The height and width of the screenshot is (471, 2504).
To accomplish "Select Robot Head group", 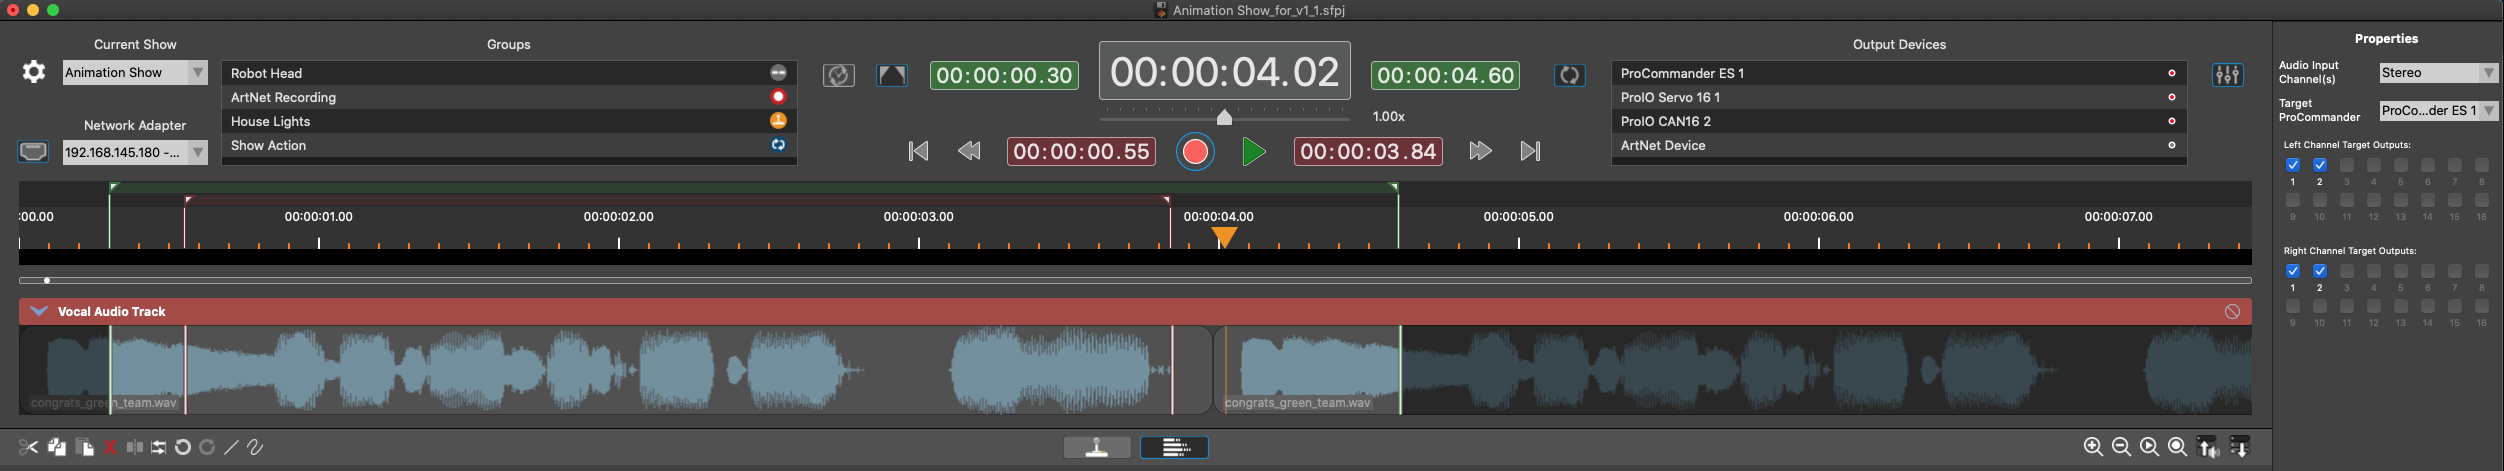I will coord(508,73).
